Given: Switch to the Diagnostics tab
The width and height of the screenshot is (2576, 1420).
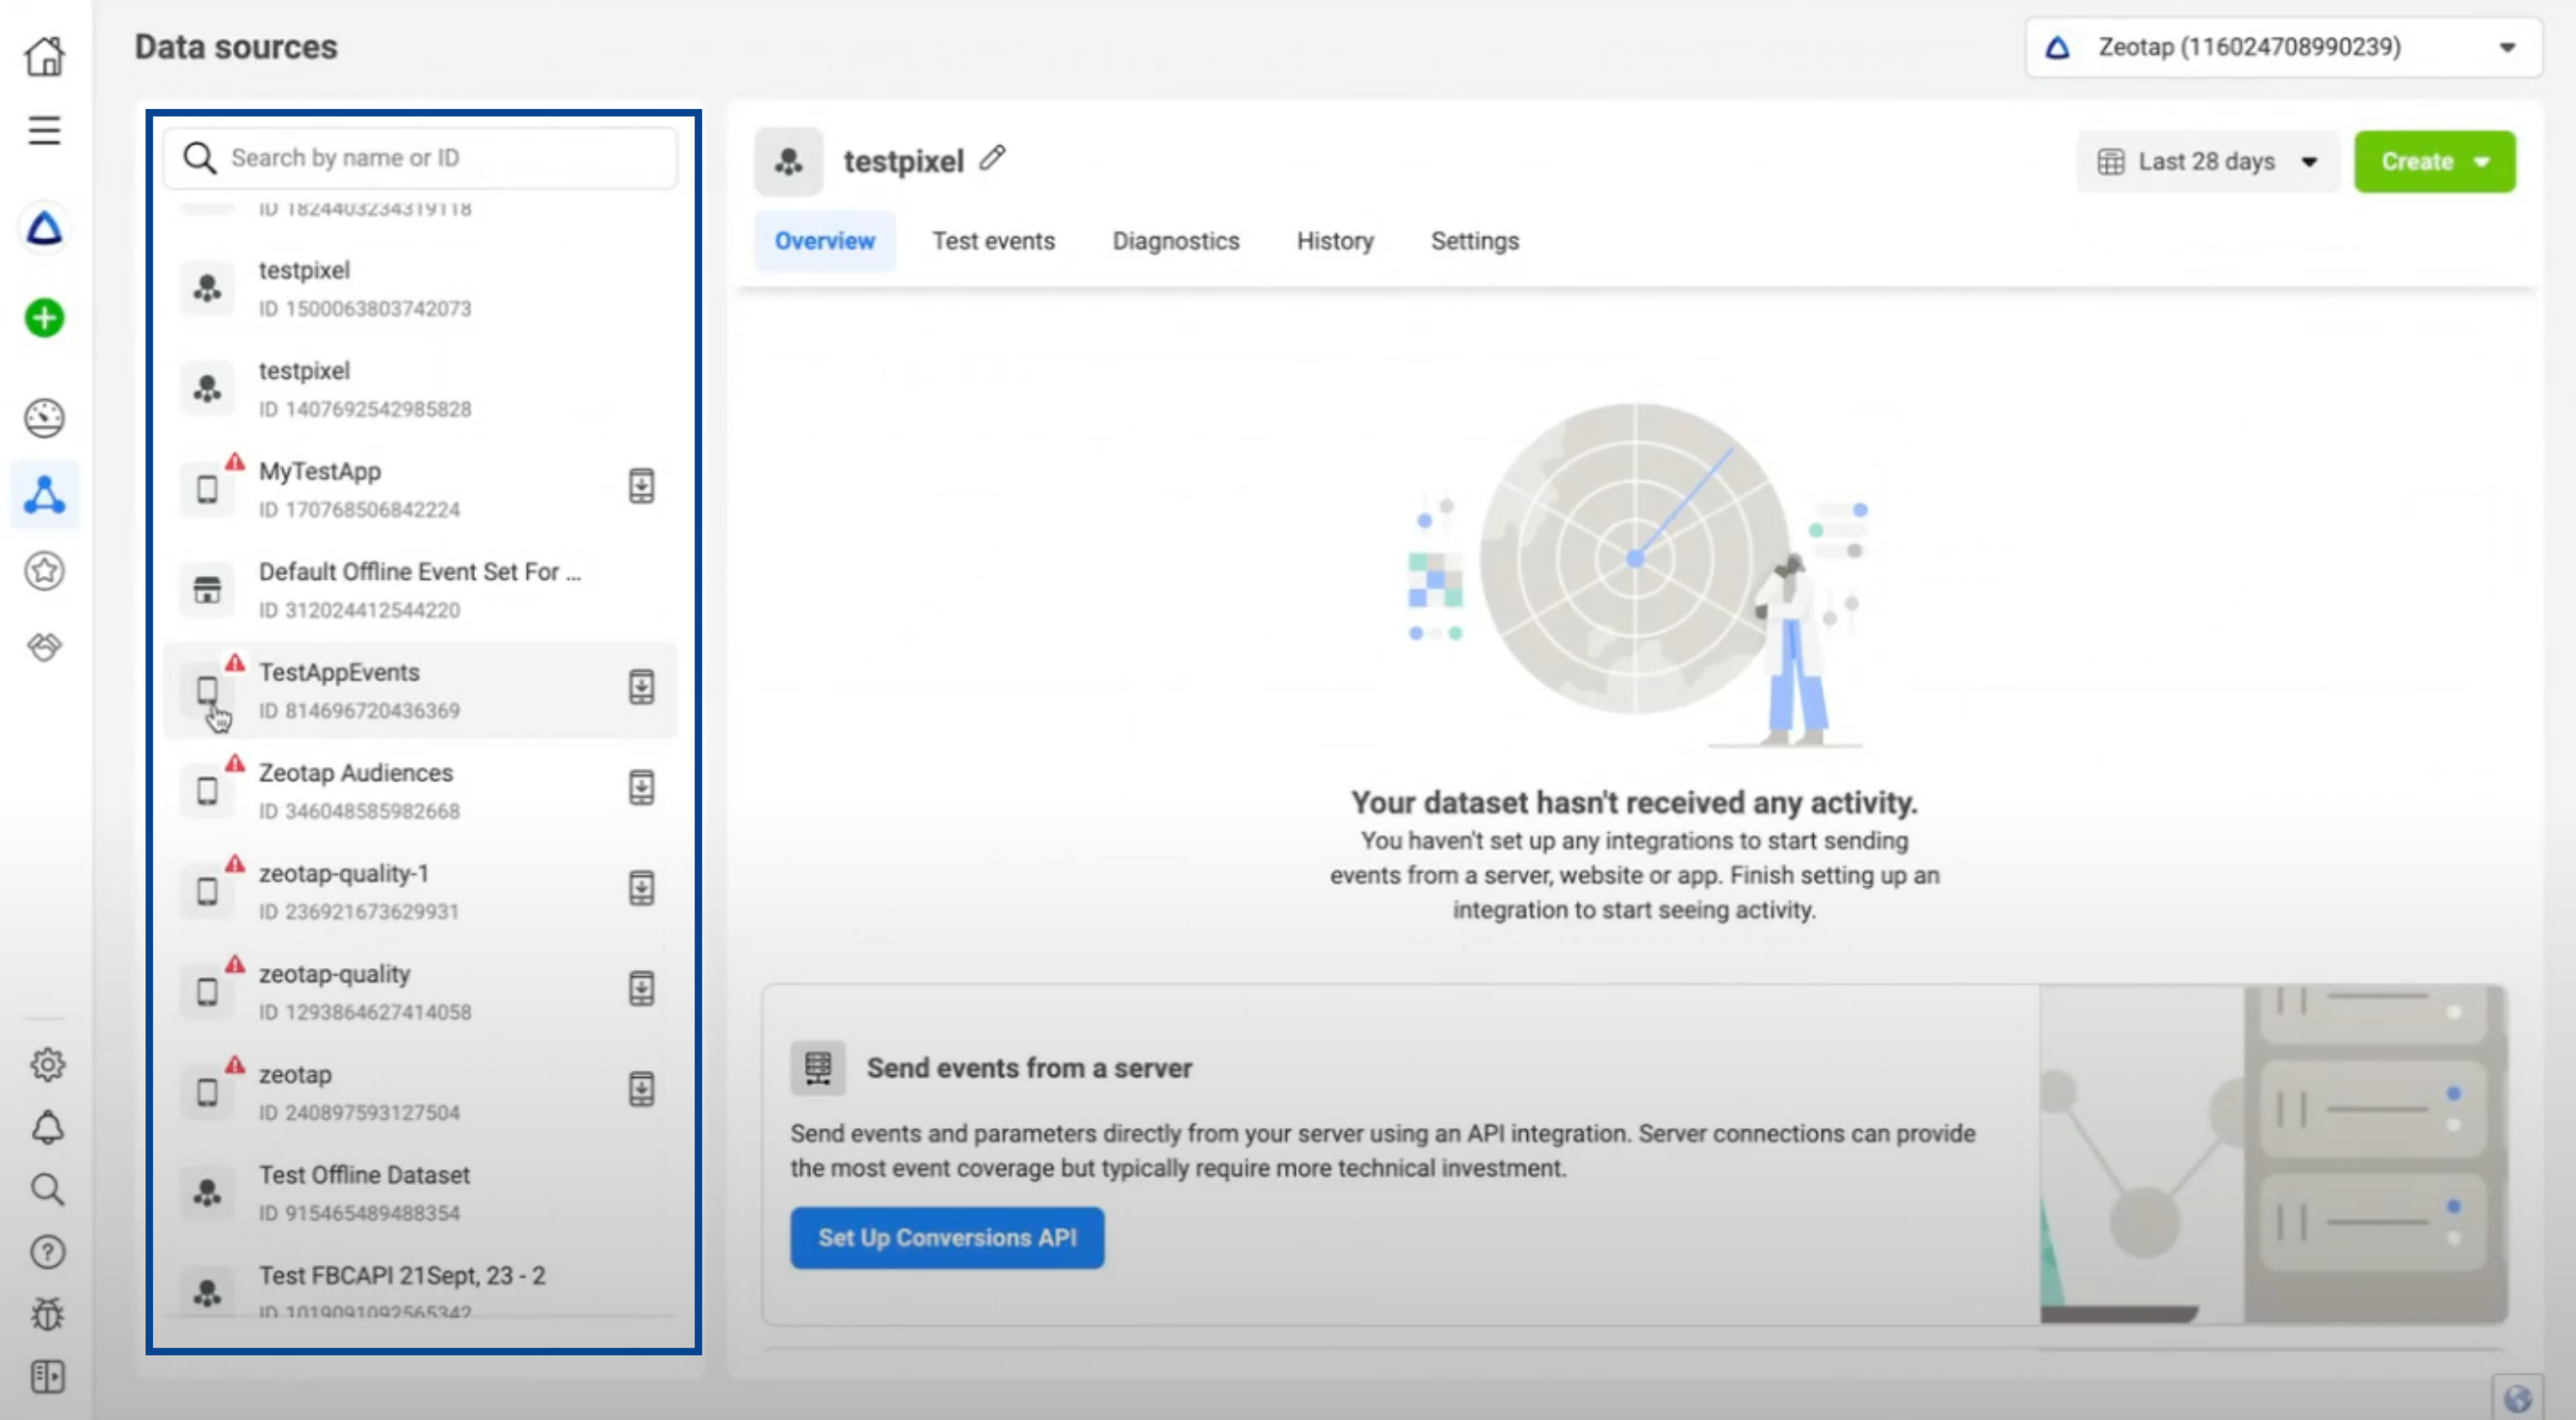Looking at the screenshot, I should point(1175,241).
